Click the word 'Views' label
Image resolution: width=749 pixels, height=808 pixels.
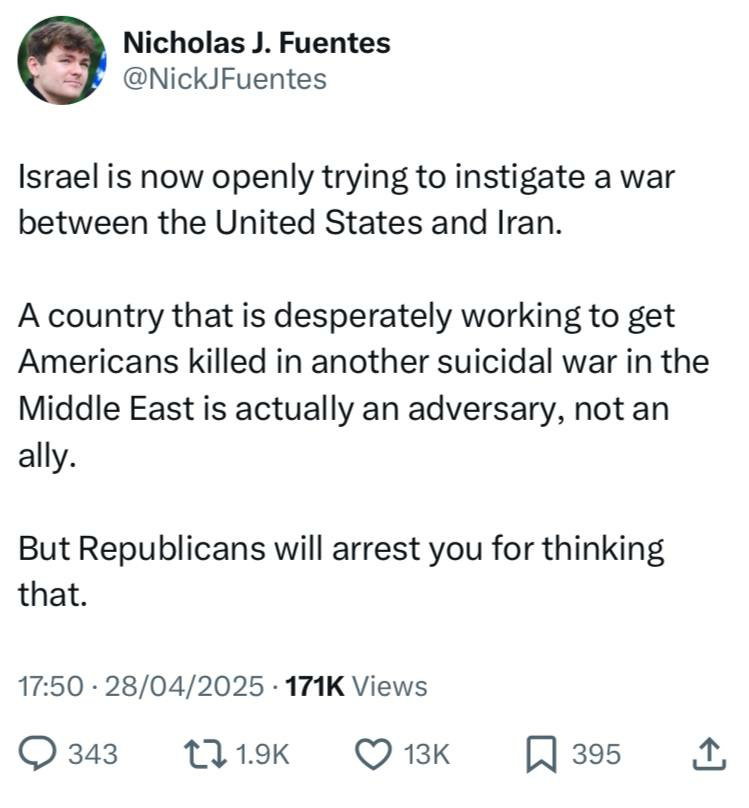click(x=390, y=686)
